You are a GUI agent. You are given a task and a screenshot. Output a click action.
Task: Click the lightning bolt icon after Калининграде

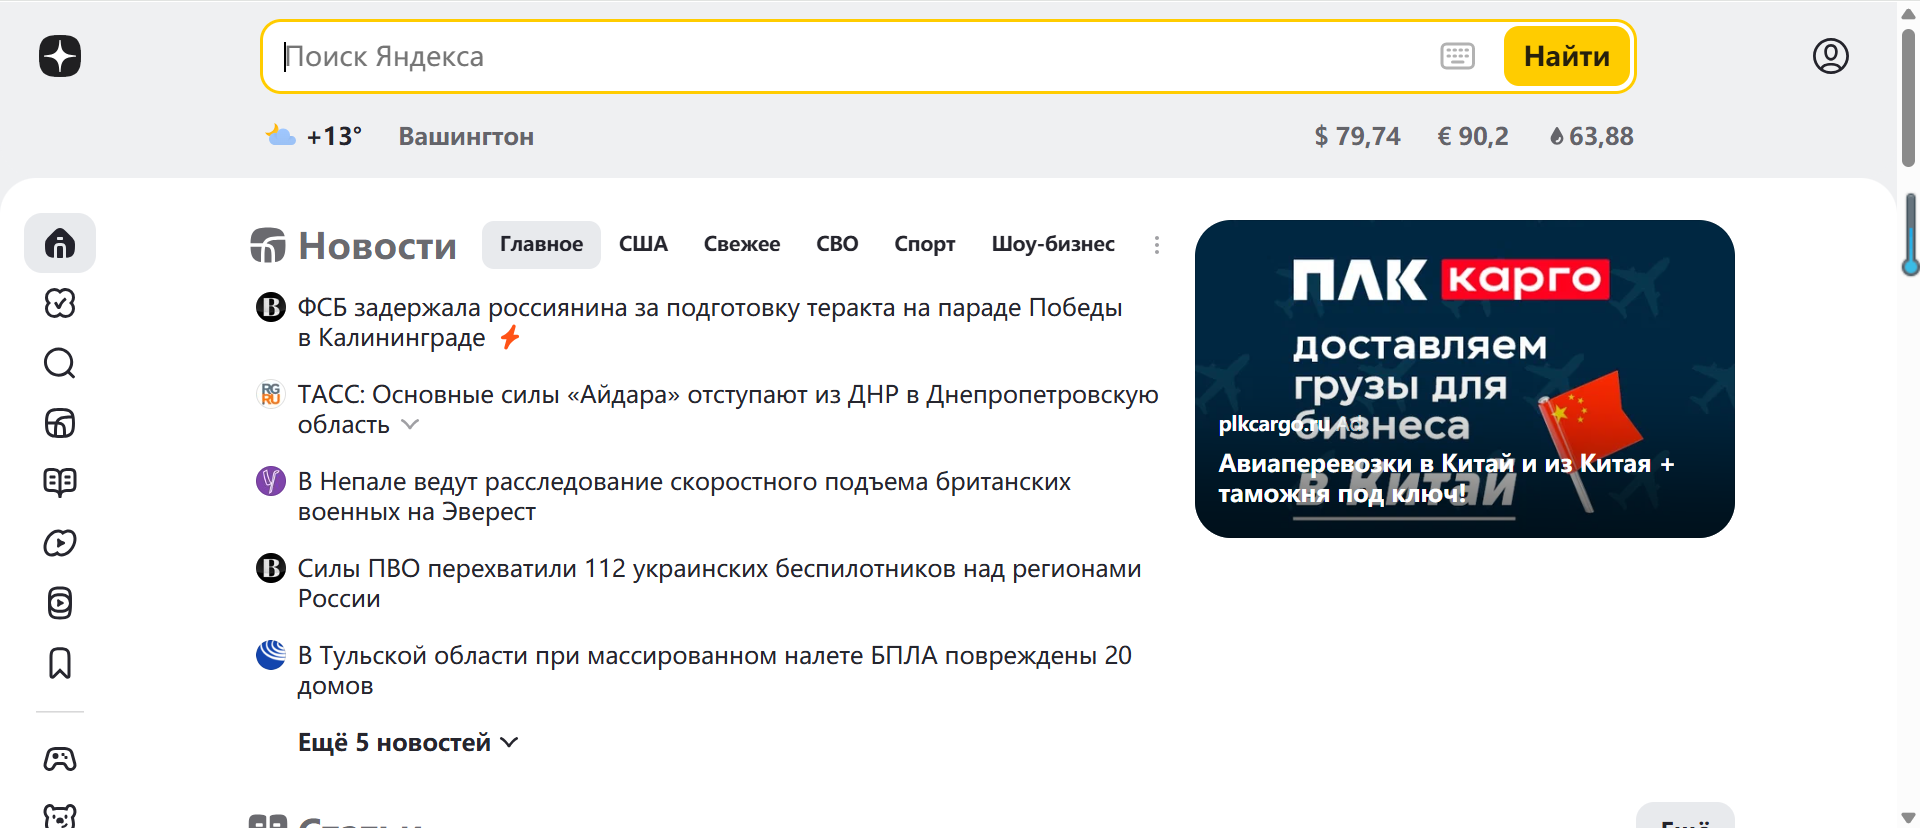[510, 337]
